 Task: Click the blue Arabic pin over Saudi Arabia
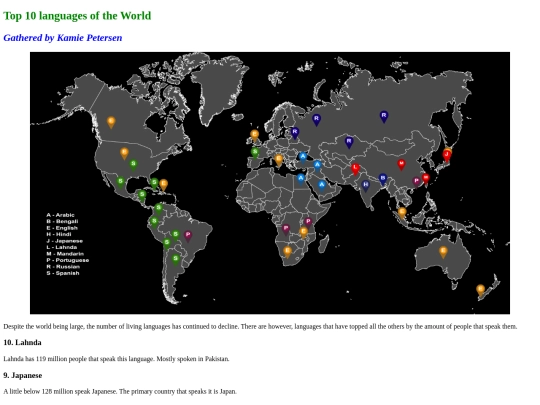click(322, 186)
